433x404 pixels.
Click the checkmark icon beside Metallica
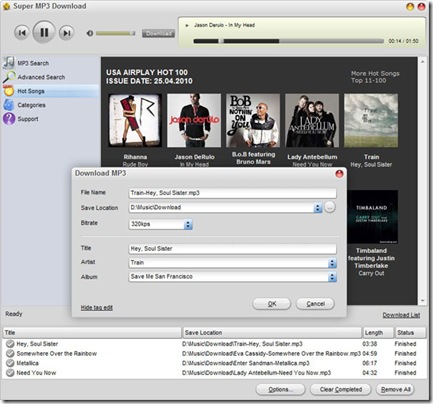tap(10, 363)
